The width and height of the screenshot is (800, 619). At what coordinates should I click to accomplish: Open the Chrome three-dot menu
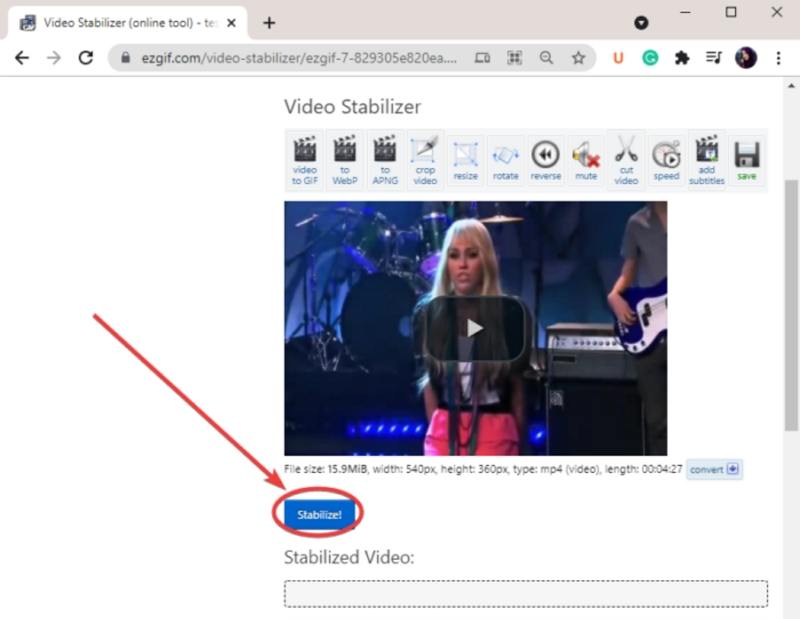(777, 58)
